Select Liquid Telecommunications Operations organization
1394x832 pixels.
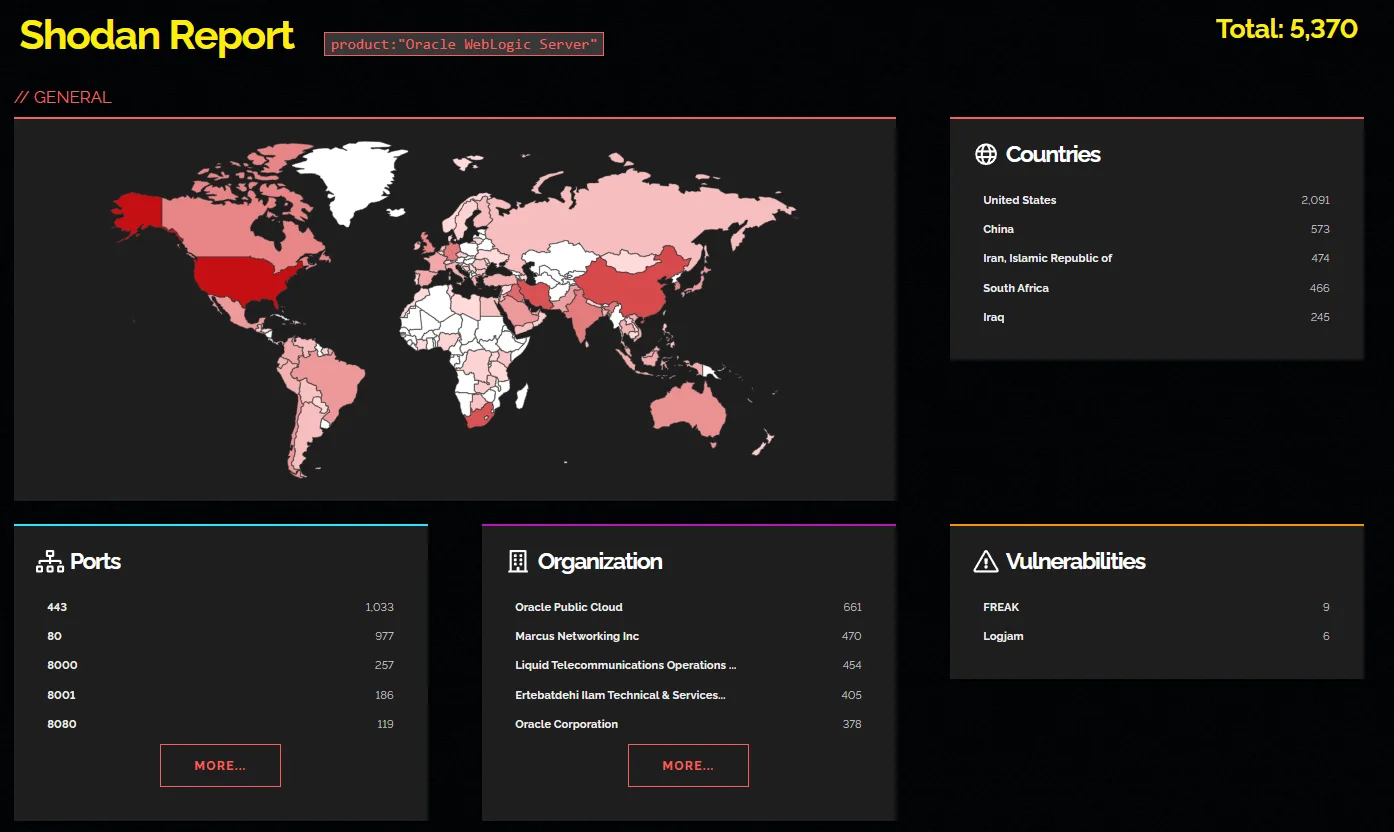click(x=626, y=665)
